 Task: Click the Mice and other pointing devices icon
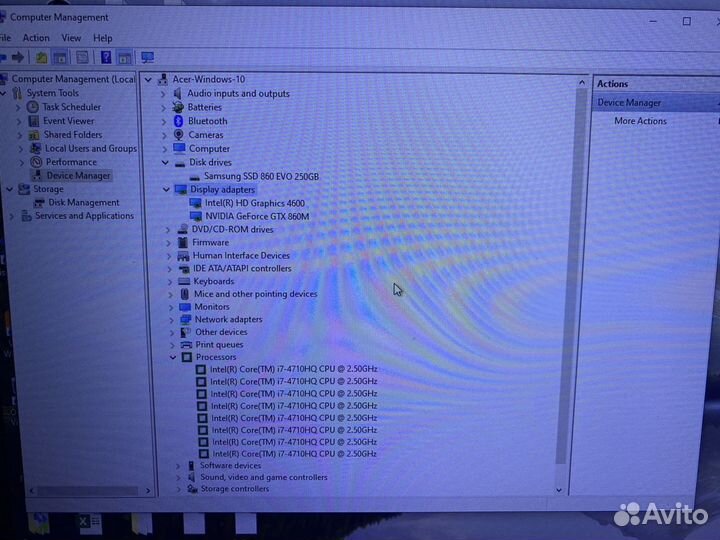(x=185, y=294)
